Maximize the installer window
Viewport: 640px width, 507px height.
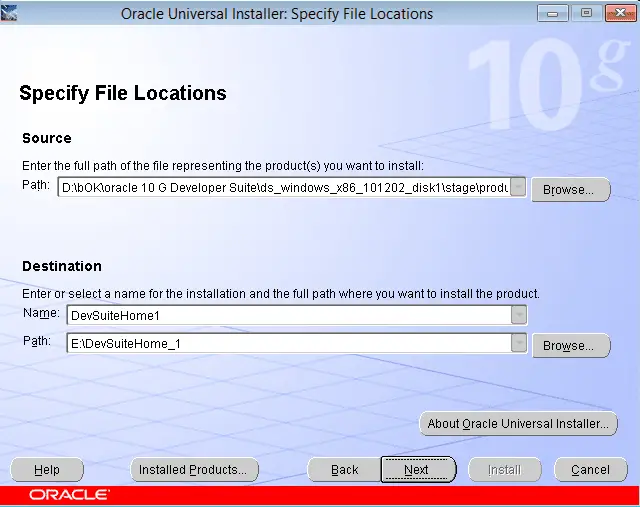coord(586,13)
